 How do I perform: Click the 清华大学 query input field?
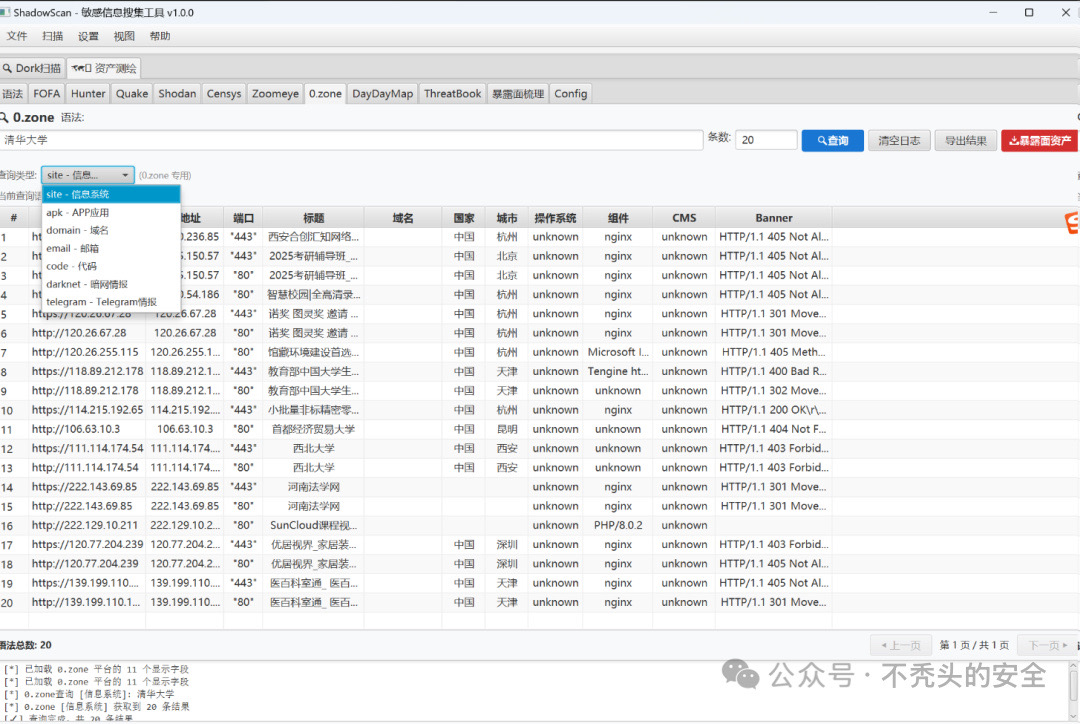[x=351, y=140]
